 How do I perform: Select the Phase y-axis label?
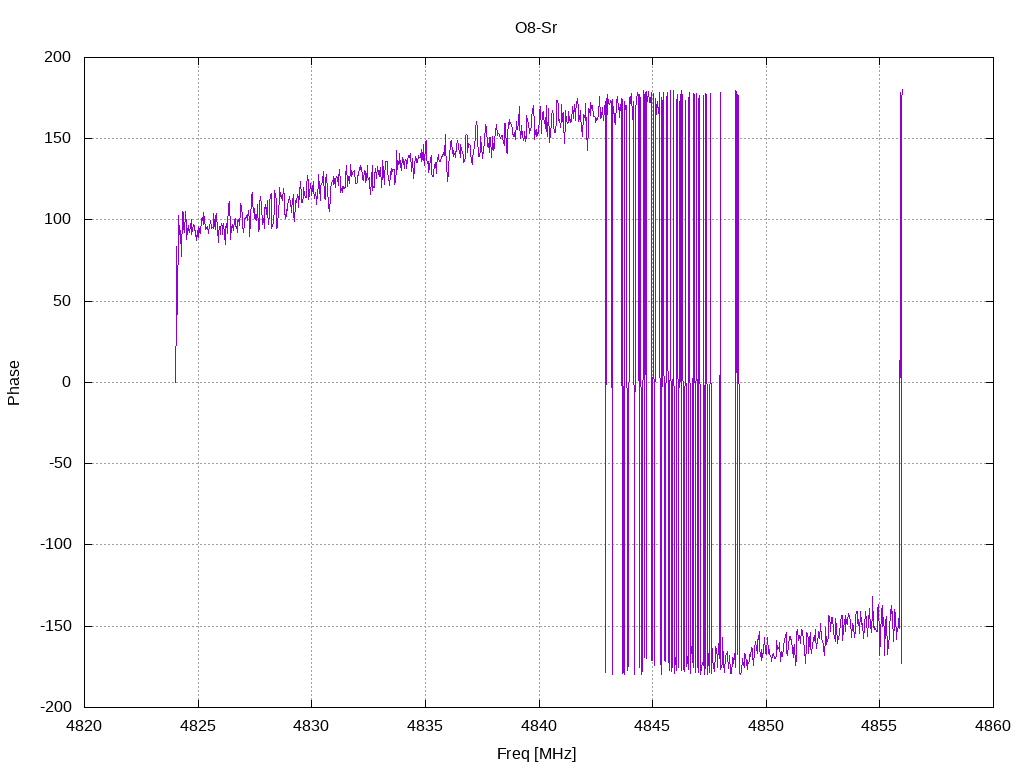14,383
